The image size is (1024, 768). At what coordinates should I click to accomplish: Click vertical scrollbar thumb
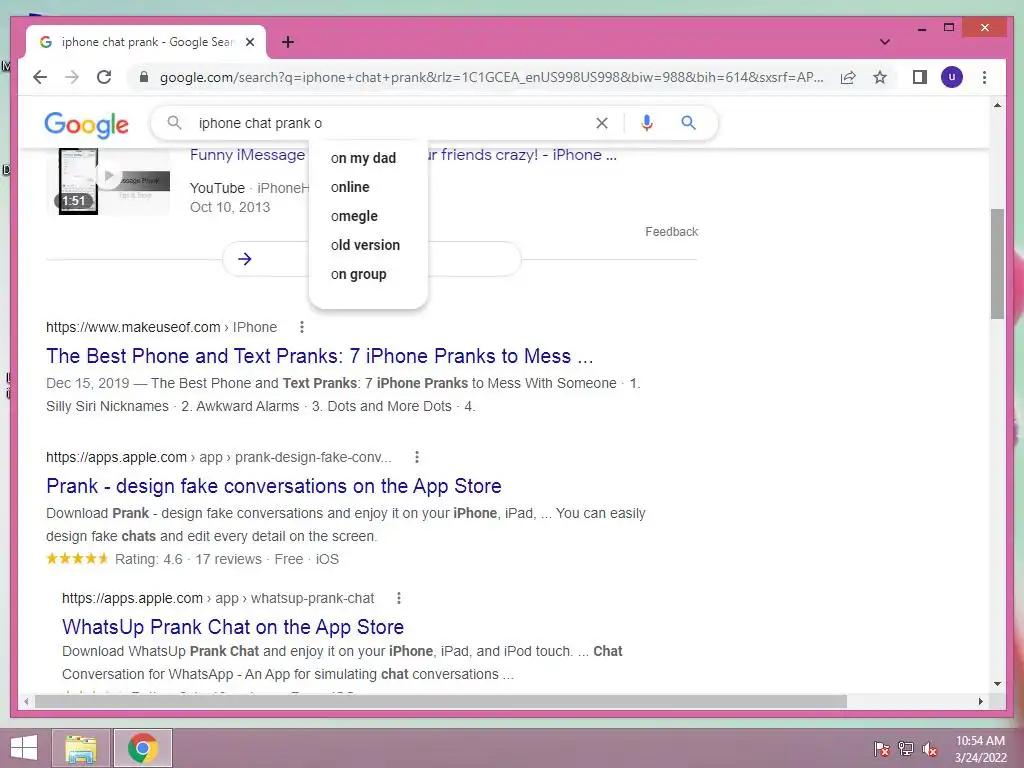point(997,264)
